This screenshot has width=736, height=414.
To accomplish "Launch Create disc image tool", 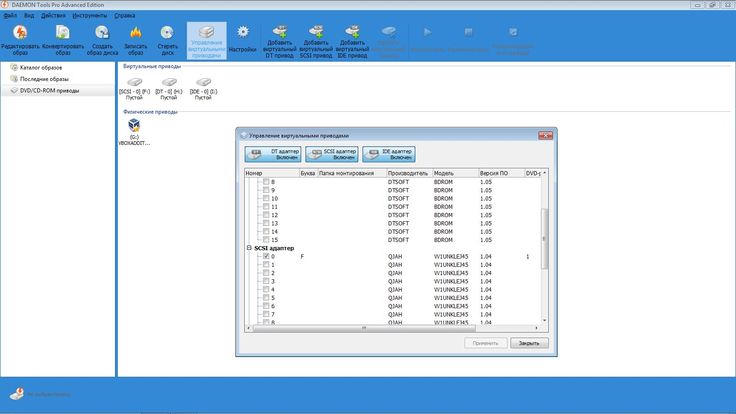I will pos(102,40).
